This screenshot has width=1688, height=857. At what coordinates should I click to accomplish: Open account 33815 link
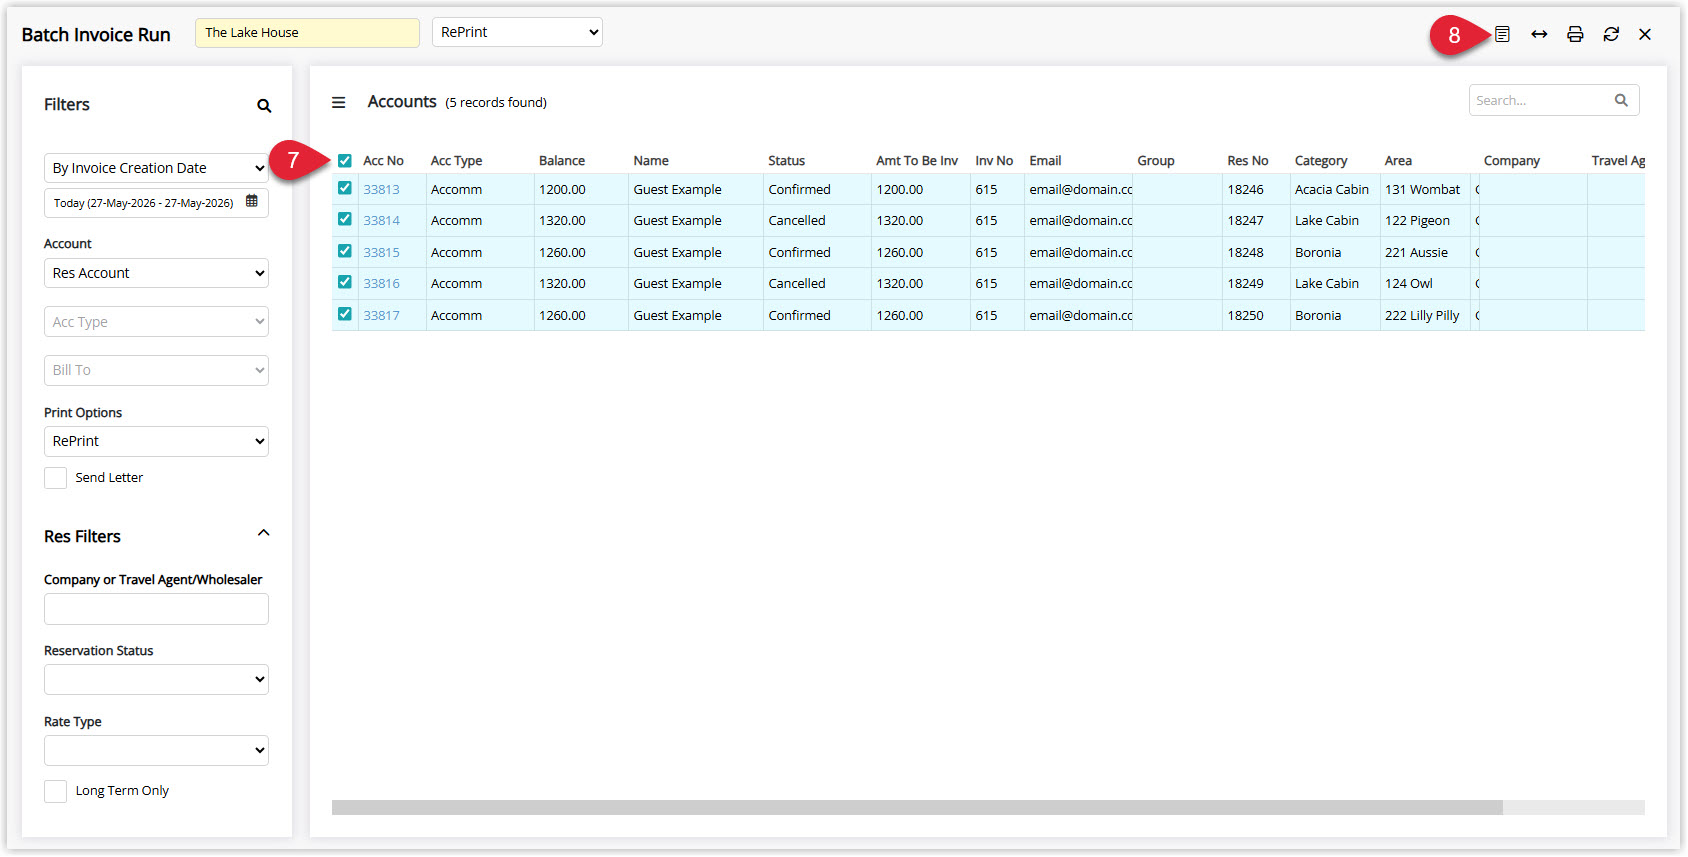click(381, 252)
